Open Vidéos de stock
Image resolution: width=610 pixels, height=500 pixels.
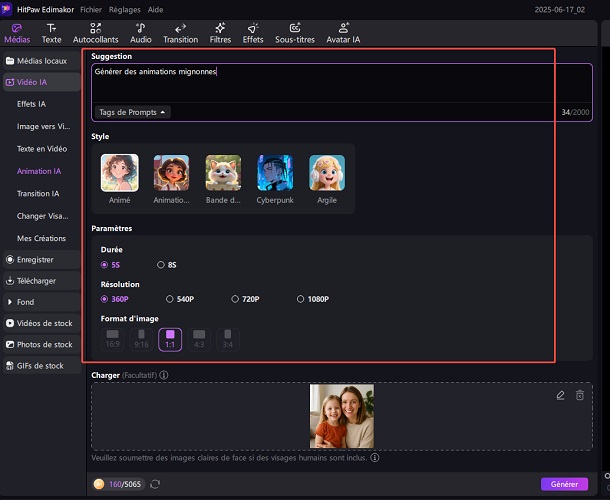(x=42, y=323)
